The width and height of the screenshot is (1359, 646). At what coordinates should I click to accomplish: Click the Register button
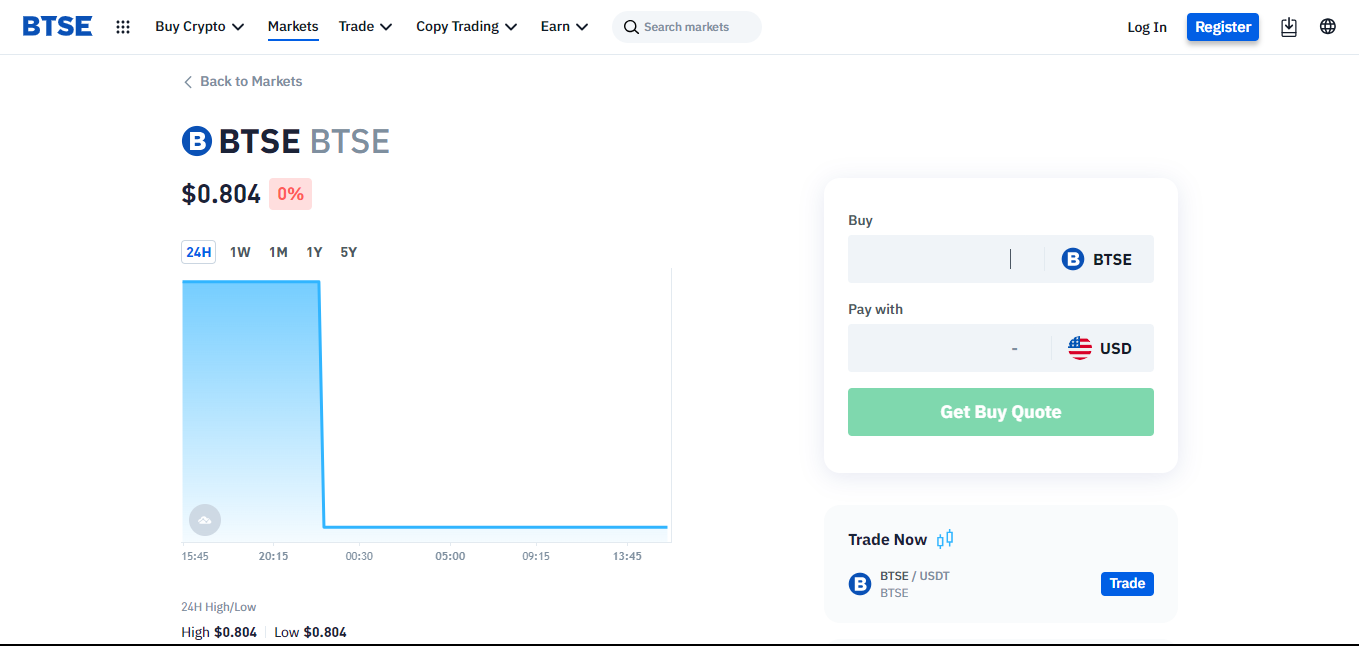(x=1223, y=27)
